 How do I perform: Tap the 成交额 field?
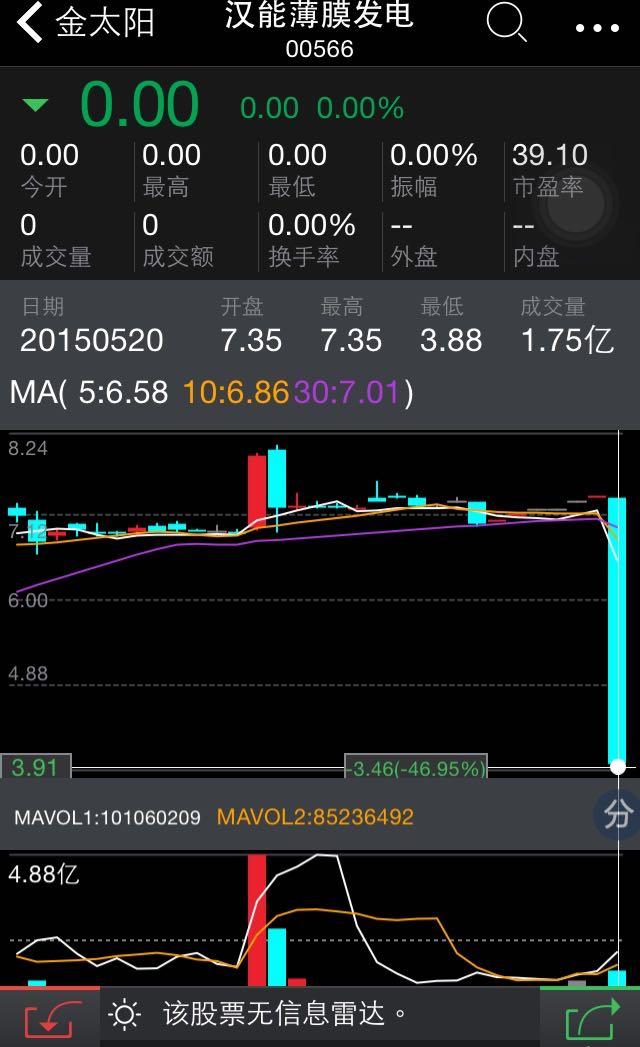178,241
